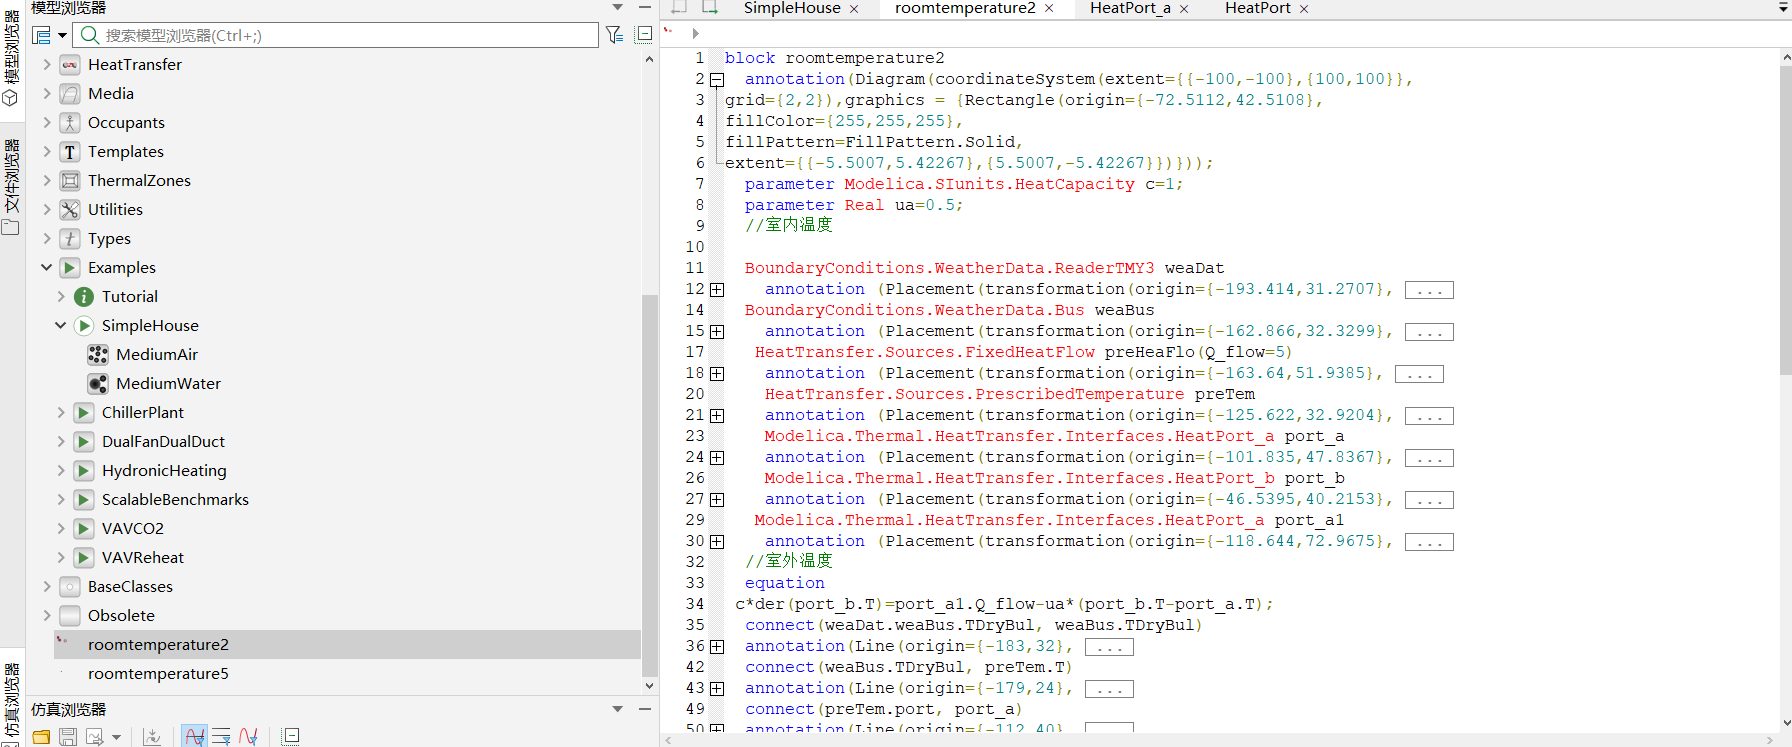Open the file browser side tab
The width and height of the screenshot is (1792, 747).
[x=11, y=186]
